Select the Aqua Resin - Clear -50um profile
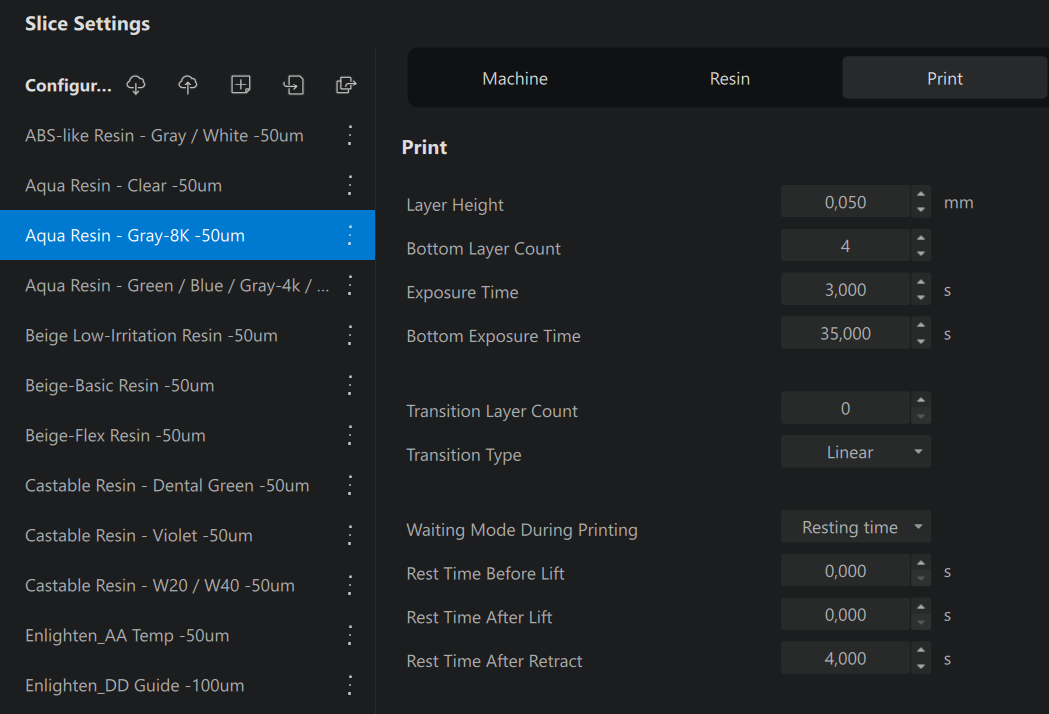Image resolution: width=1049 pixels, height=714 pixels. pos(187,185)
